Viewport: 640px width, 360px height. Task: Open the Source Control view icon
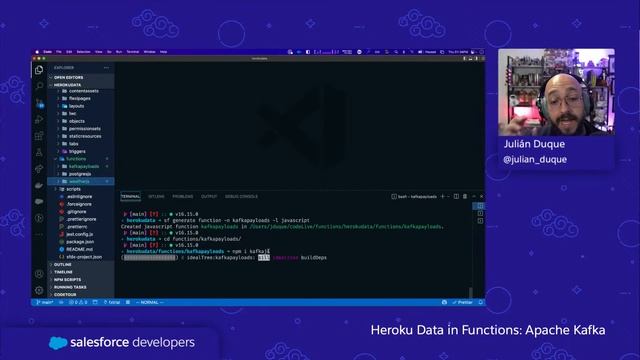(x=39, y=103)
